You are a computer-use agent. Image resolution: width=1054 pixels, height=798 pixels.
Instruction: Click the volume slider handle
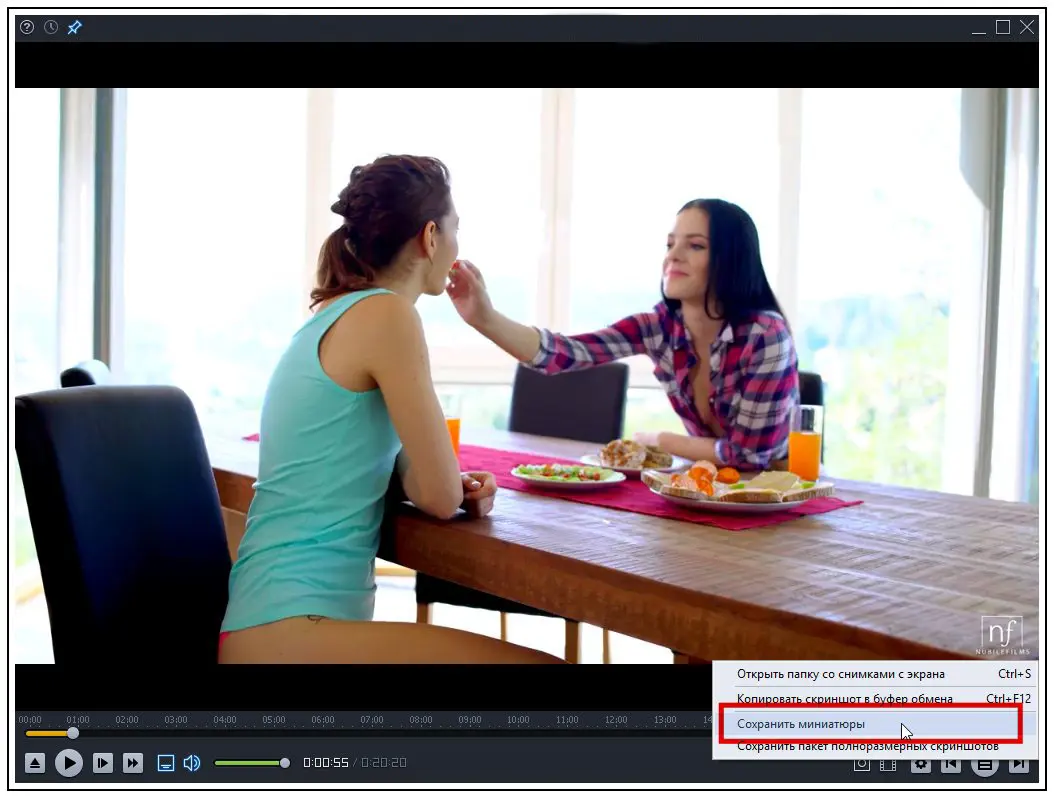[x=285, y=763]
